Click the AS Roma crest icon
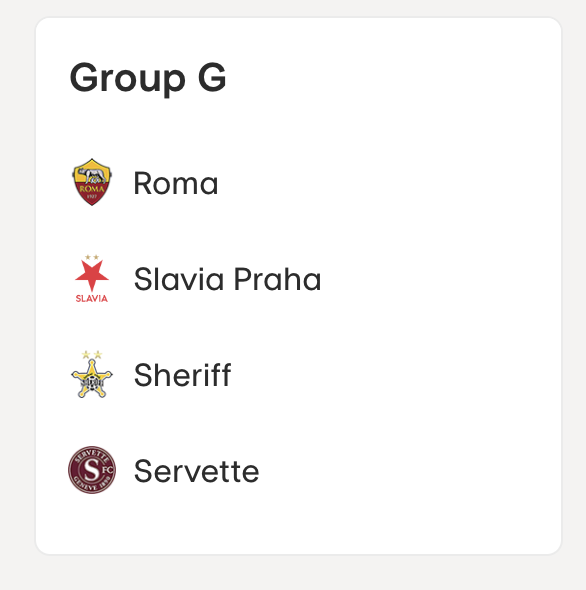 [92, 182]
